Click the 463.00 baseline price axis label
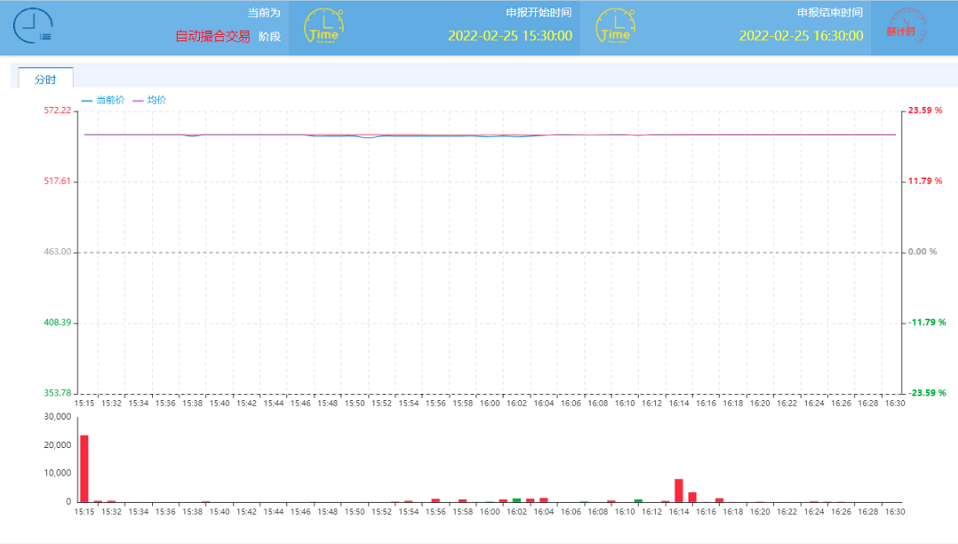958x544 pixels. point(57,252)
